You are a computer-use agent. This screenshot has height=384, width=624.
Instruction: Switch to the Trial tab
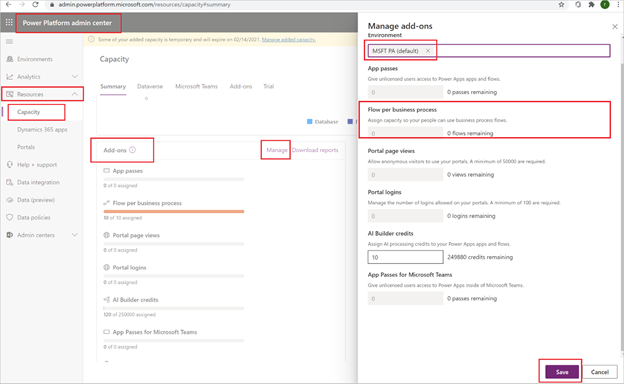(x=269, y=86)
